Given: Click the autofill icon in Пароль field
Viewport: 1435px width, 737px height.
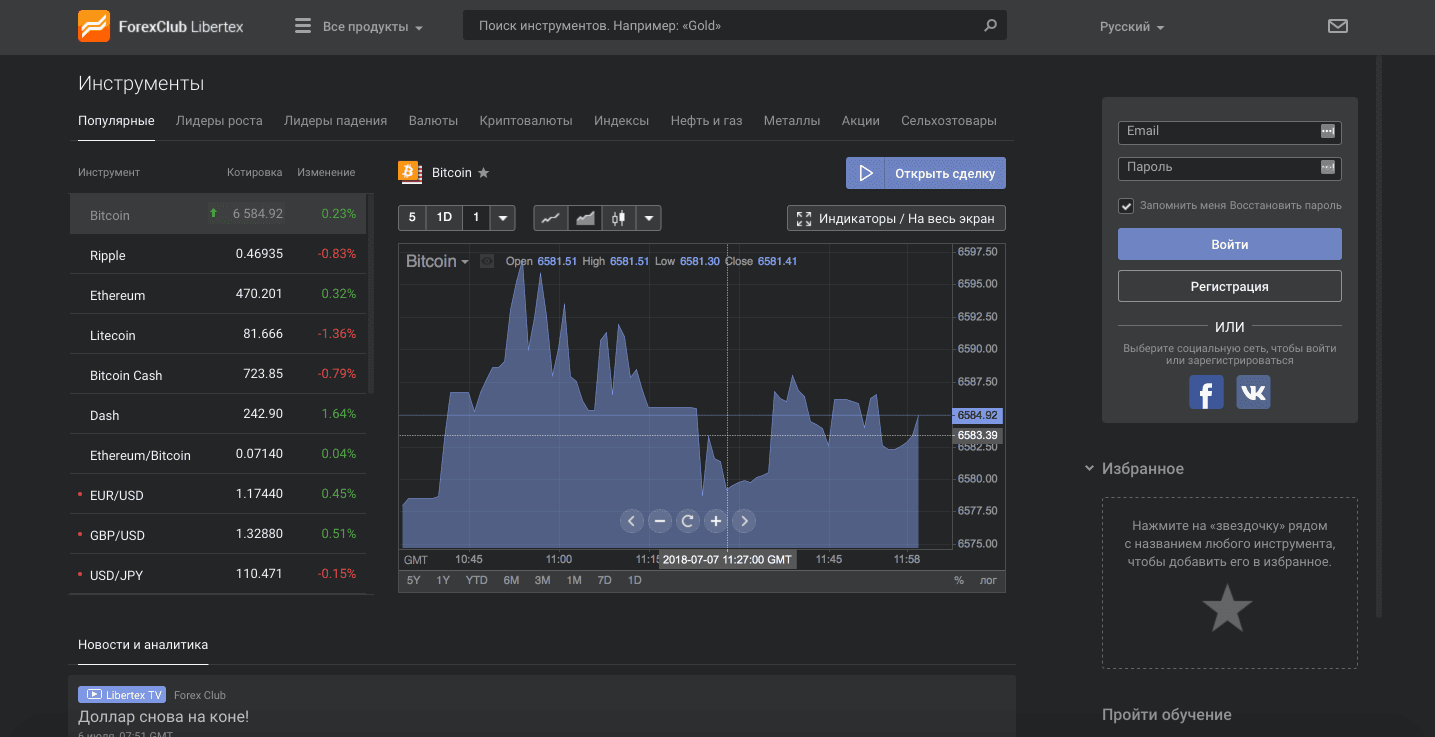Looking at the screenshot, I should coord(1328,167).
